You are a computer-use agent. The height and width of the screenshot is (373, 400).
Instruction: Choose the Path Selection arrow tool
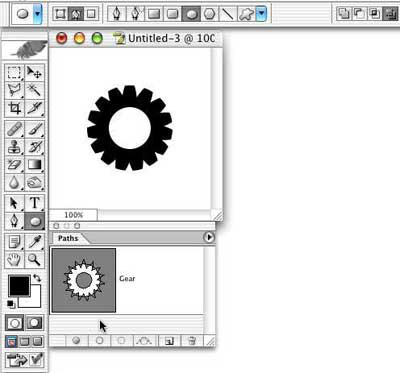14,203
